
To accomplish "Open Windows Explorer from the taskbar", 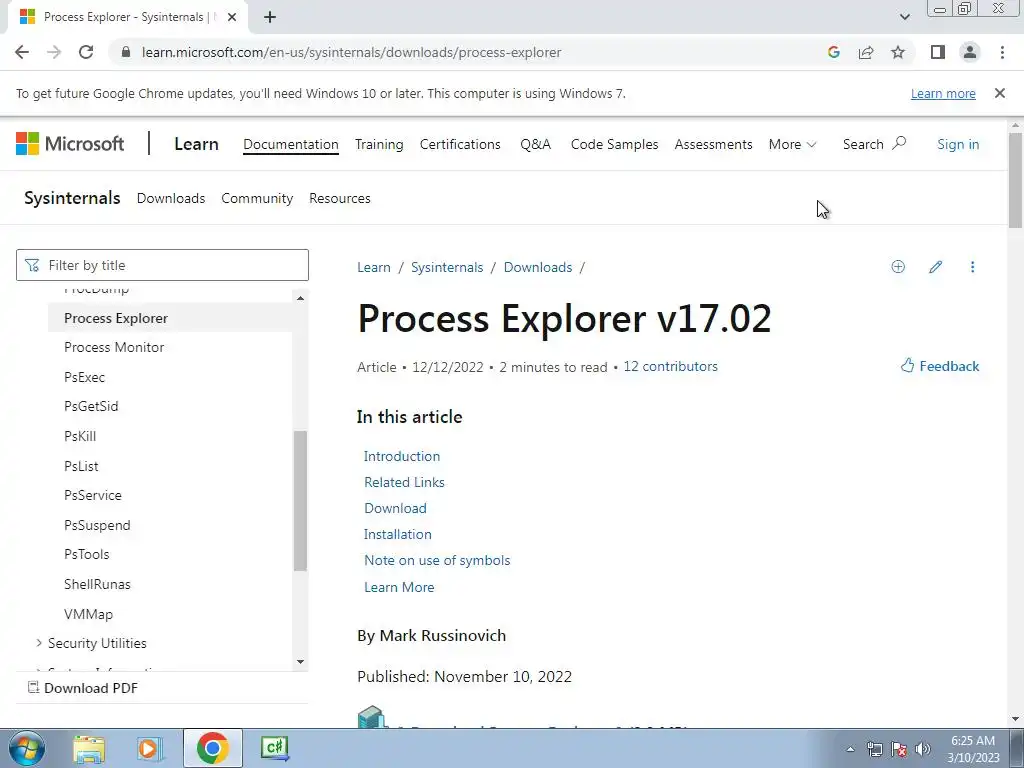I will pos(89,748).
